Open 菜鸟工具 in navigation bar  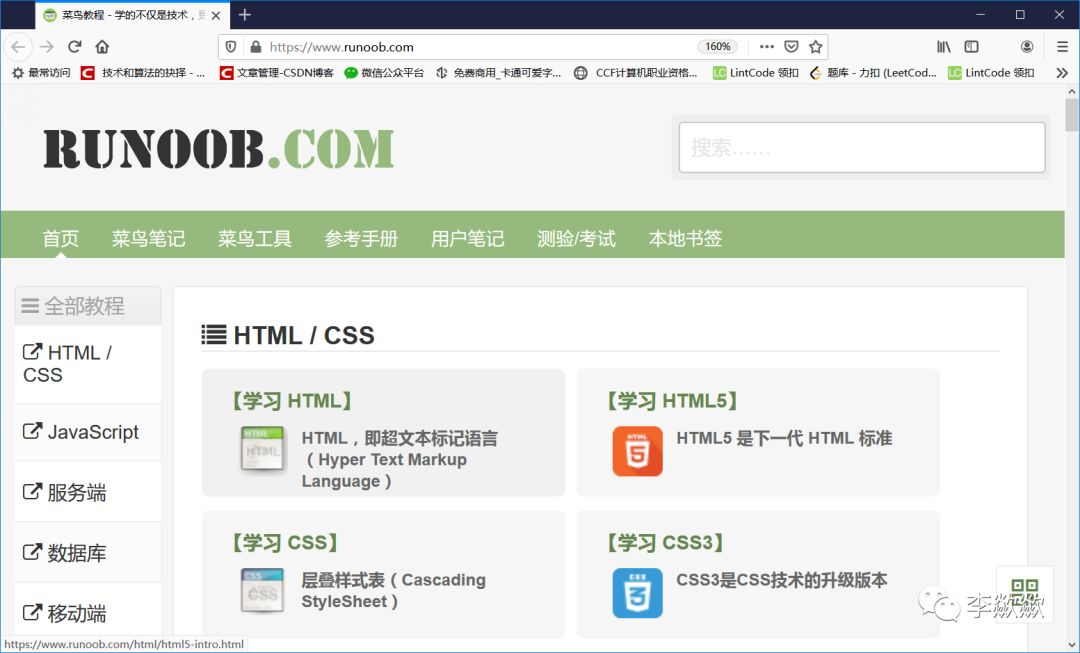(x=255, y=238)
